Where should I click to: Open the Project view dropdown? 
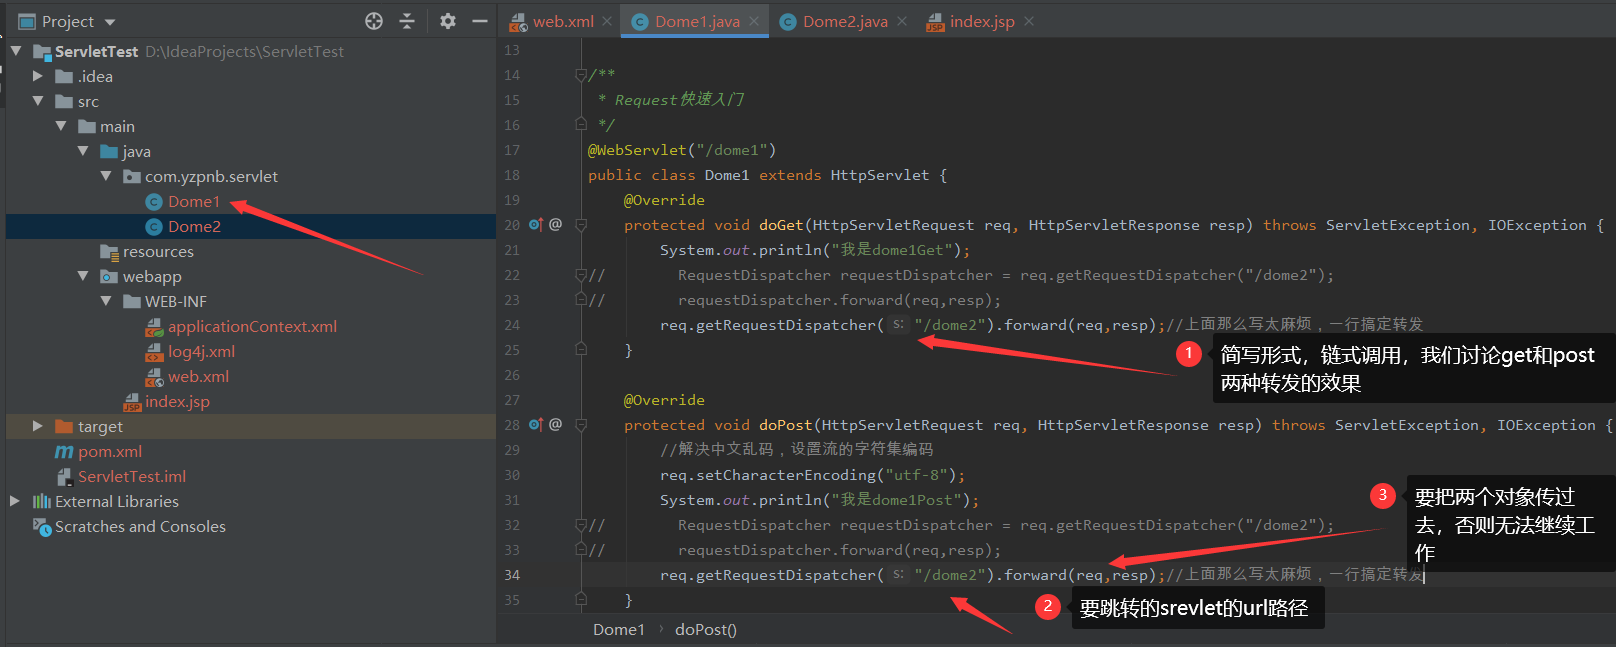[110, 22]
